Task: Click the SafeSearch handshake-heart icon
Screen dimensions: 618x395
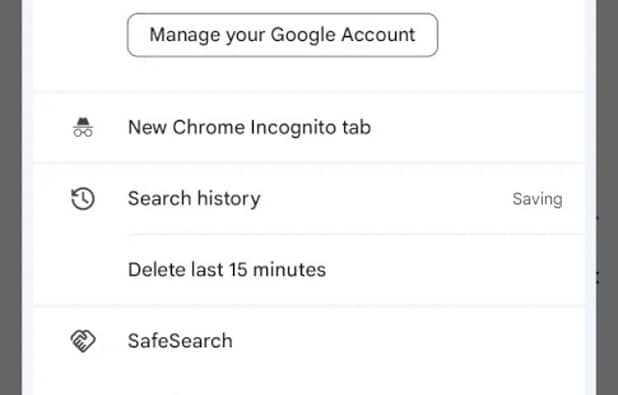Action: pyautogui.click(x=83, y=341)
